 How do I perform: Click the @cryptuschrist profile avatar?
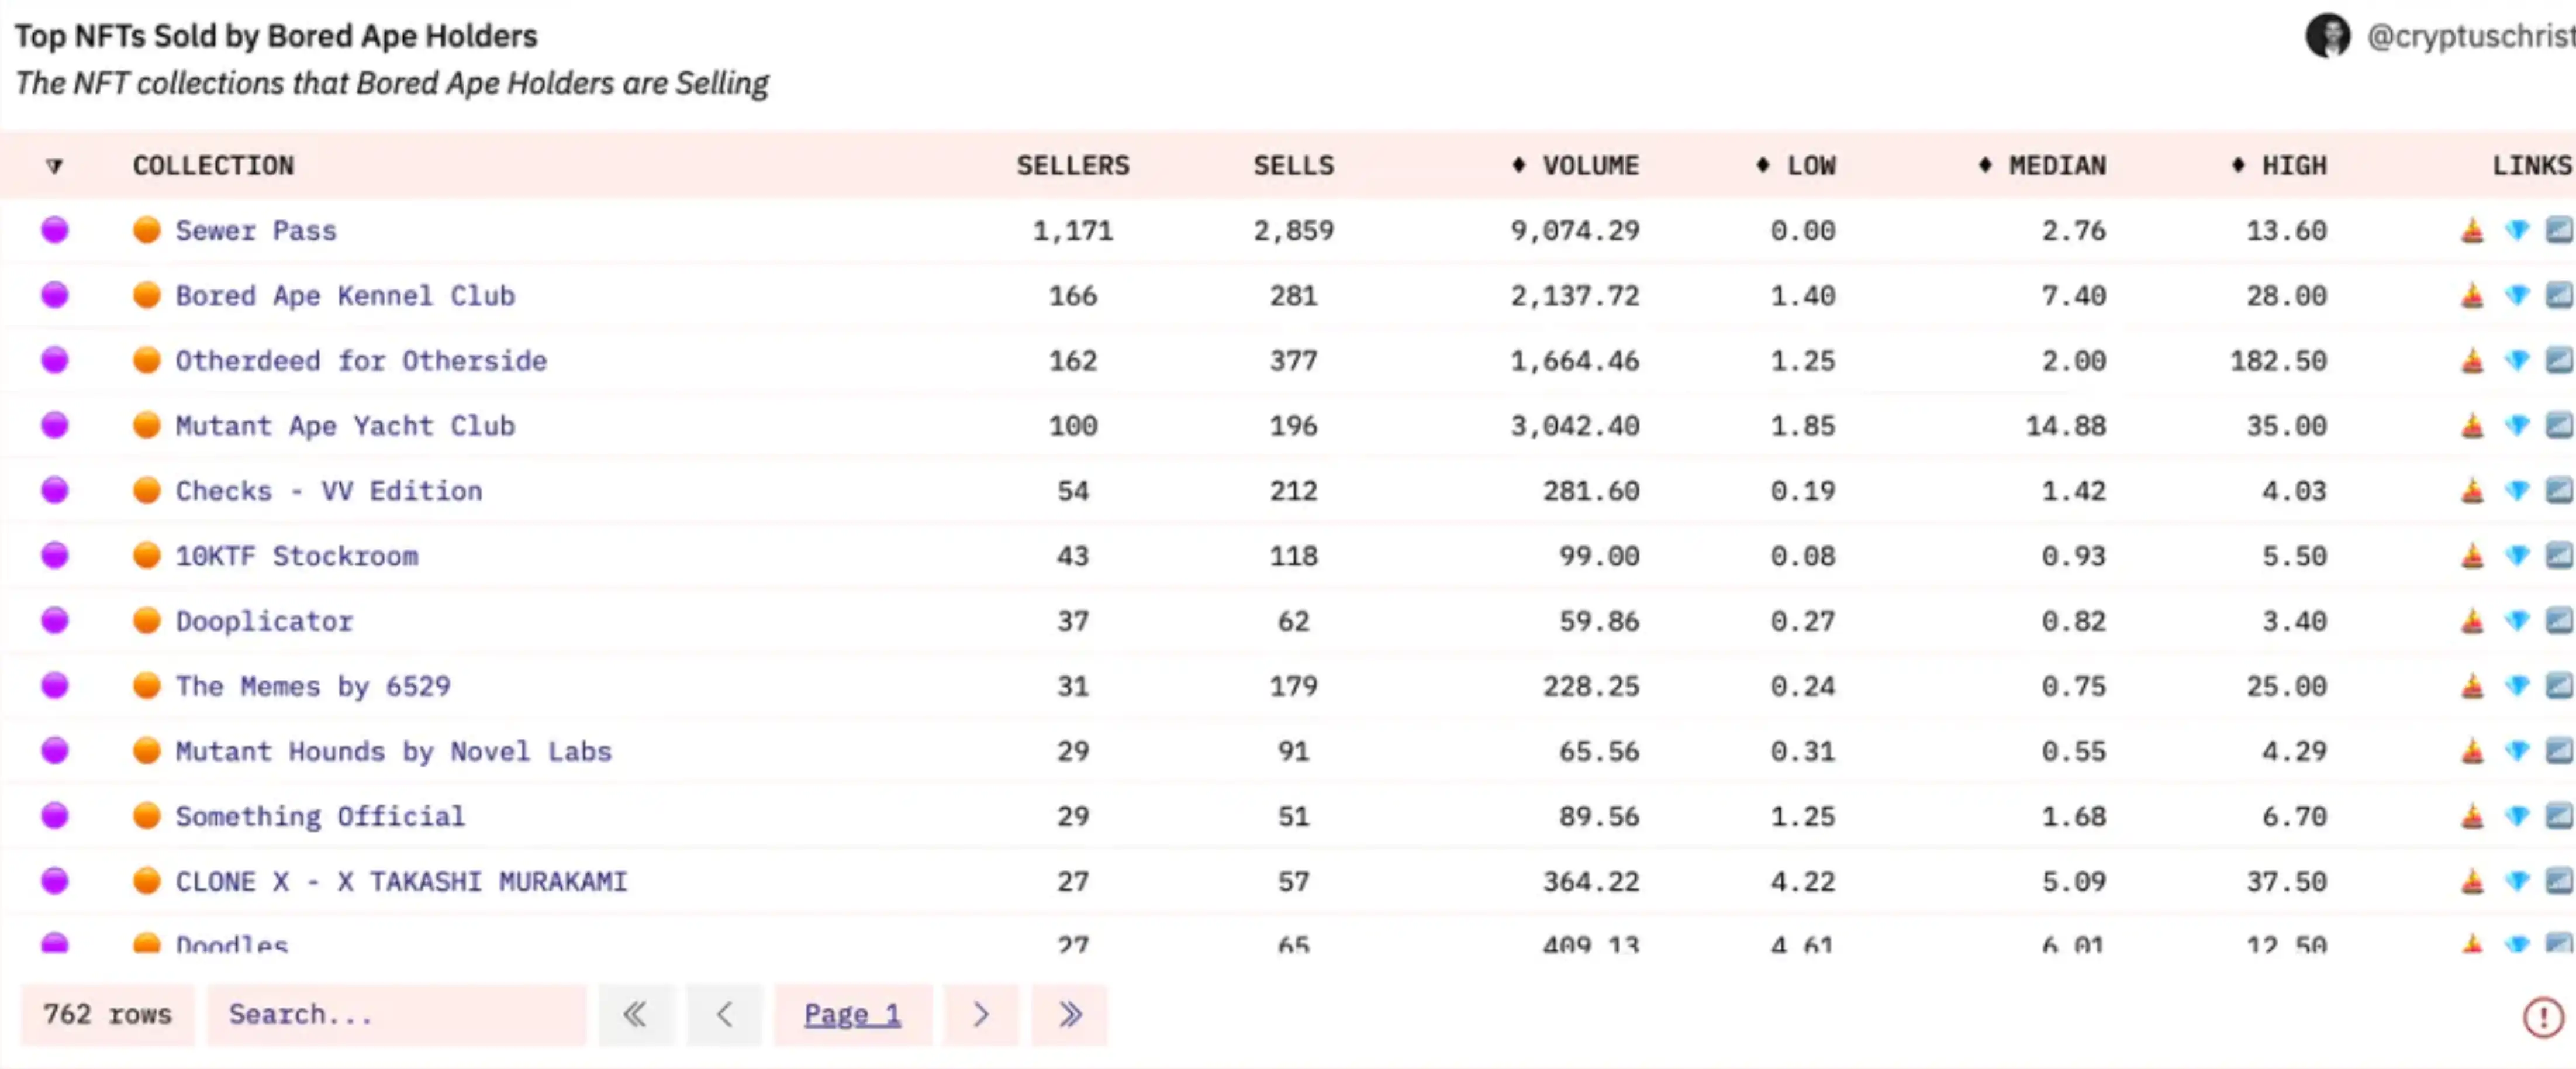(x=2328, y=36)
